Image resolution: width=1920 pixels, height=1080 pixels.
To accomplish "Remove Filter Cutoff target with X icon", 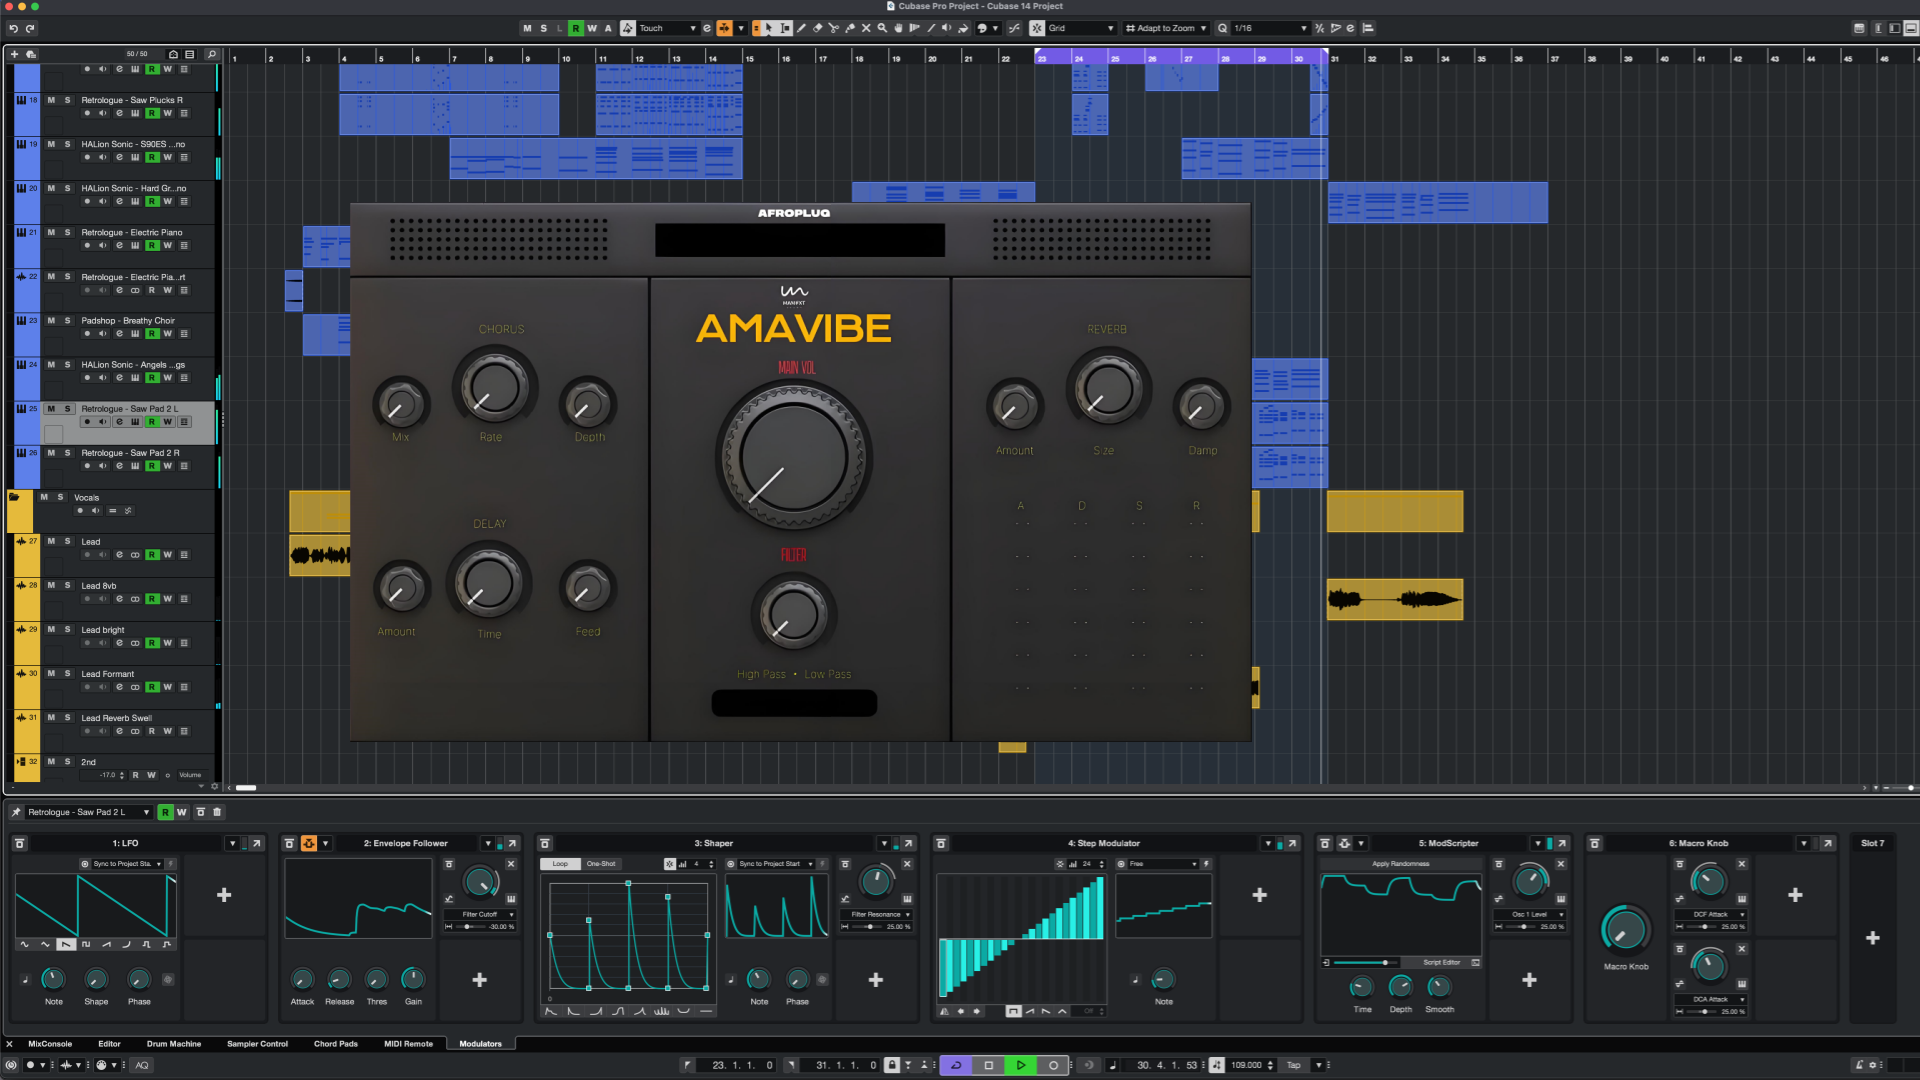I will point(511,864).
